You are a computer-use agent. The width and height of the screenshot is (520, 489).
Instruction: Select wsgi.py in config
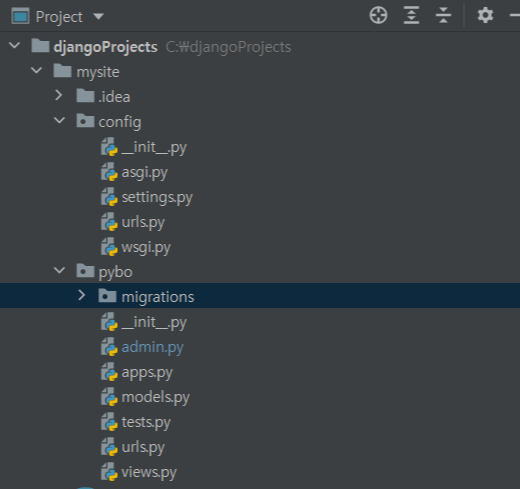146,247
